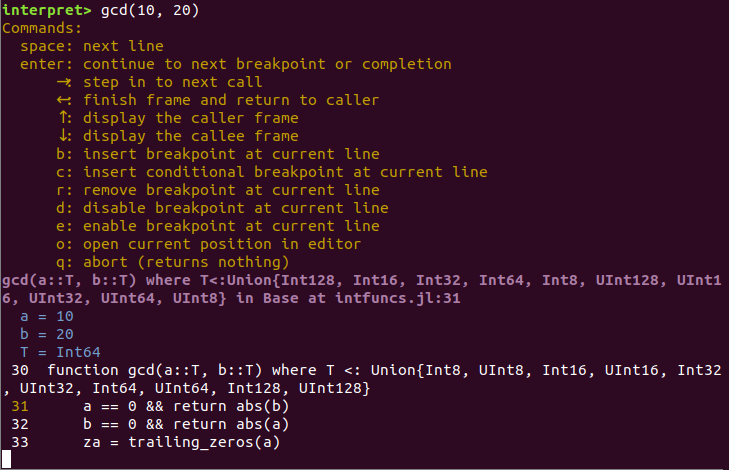Click the 'a = 10' variable line
This screenshot has height=470, width=729.
46,316
